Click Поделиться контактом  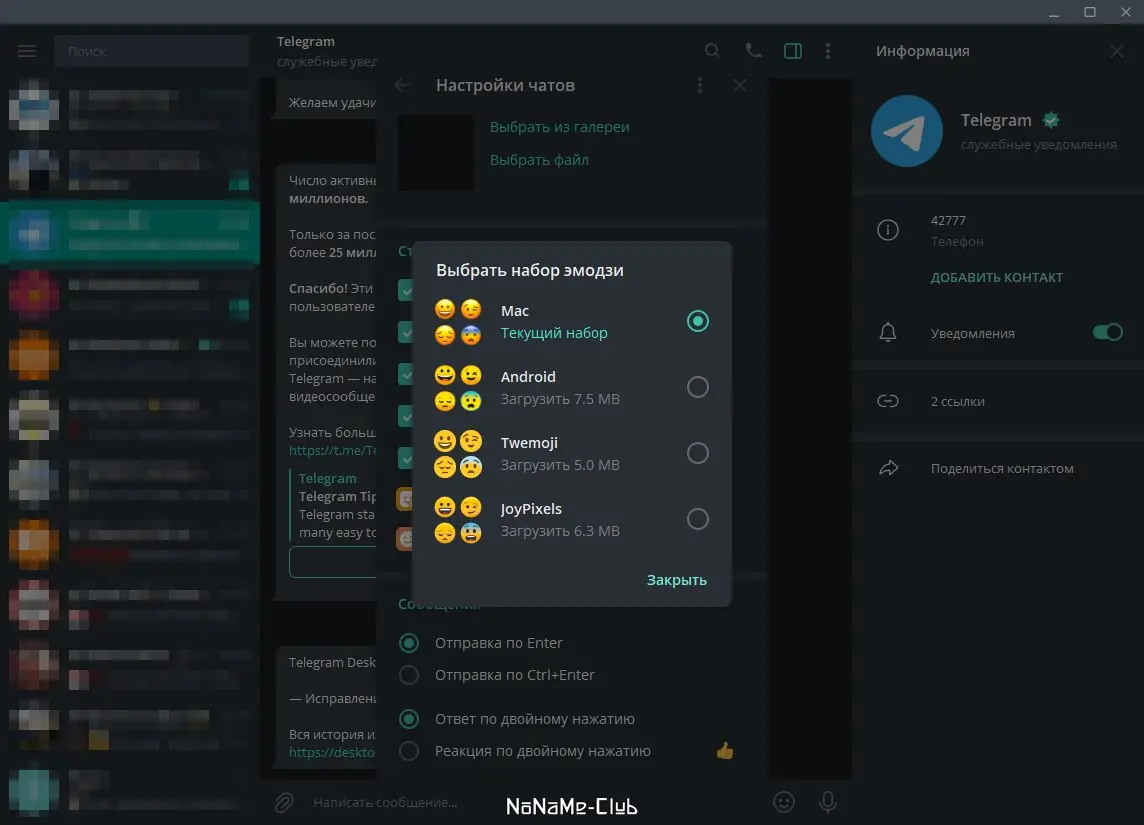pyautogui.click(x=1002, y=468)
